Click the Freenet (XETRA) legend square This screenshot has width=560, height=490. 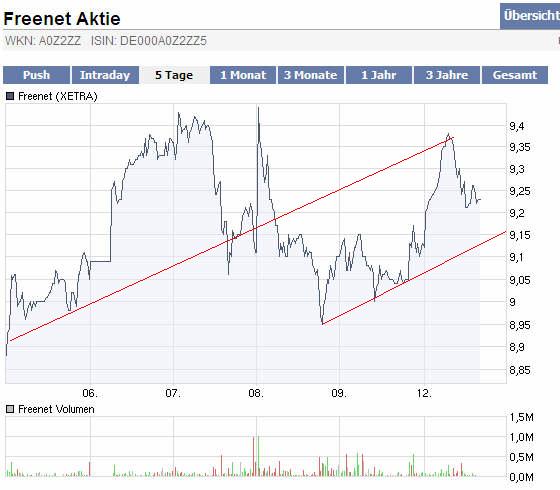10,96
